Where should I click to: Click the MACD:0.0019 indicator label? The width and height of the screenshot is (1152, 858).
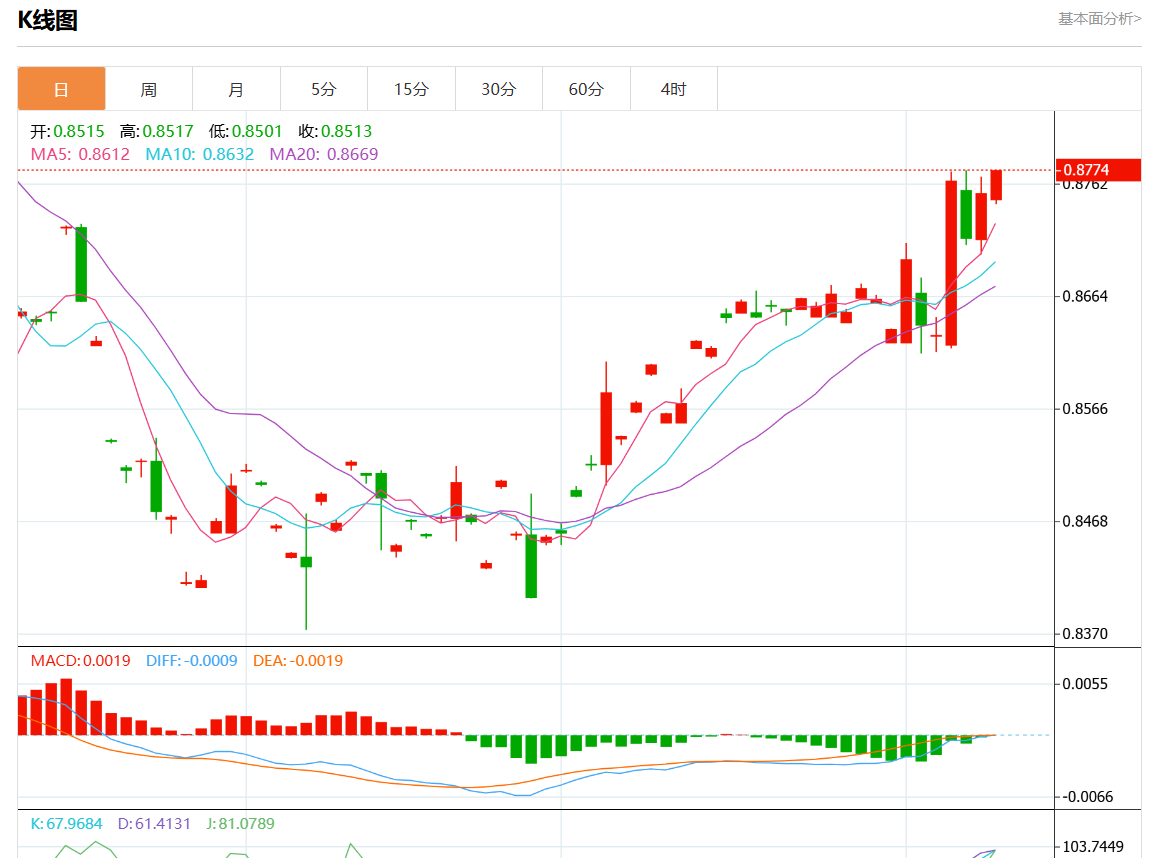81,660
